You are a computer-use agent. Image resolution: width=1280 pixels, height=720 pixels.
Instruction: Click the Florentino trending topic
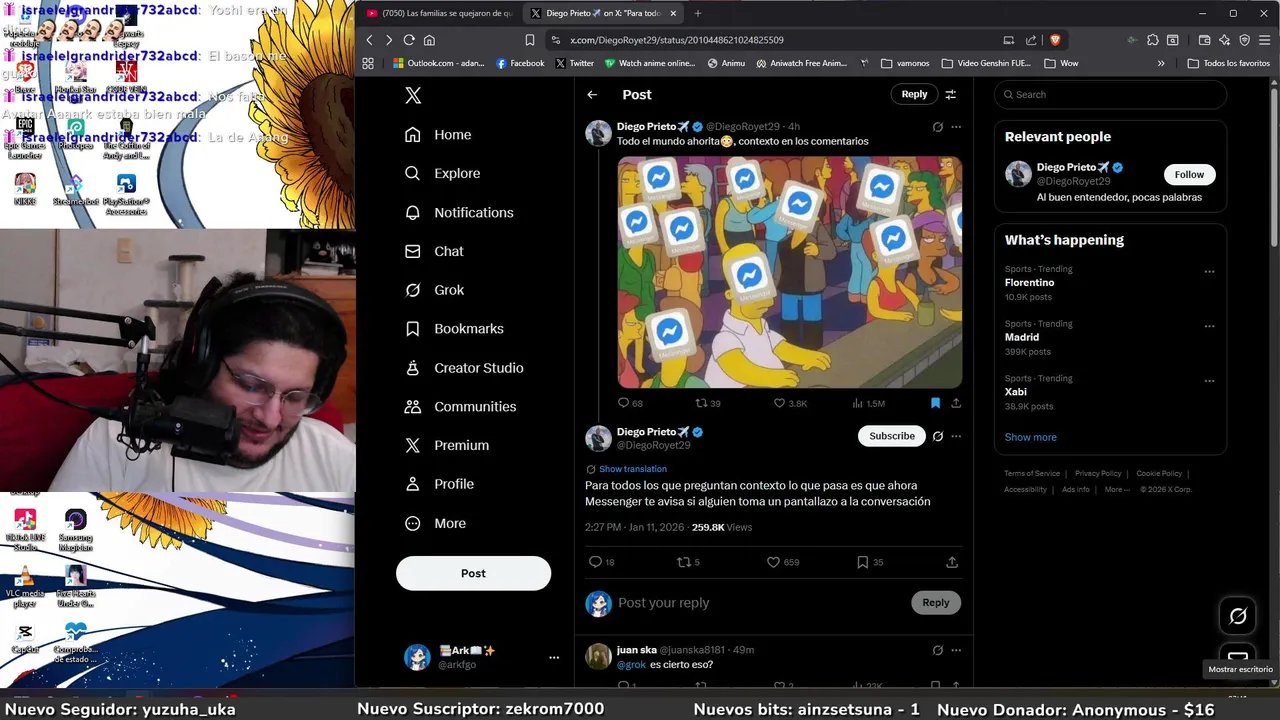coord(1029,283)
